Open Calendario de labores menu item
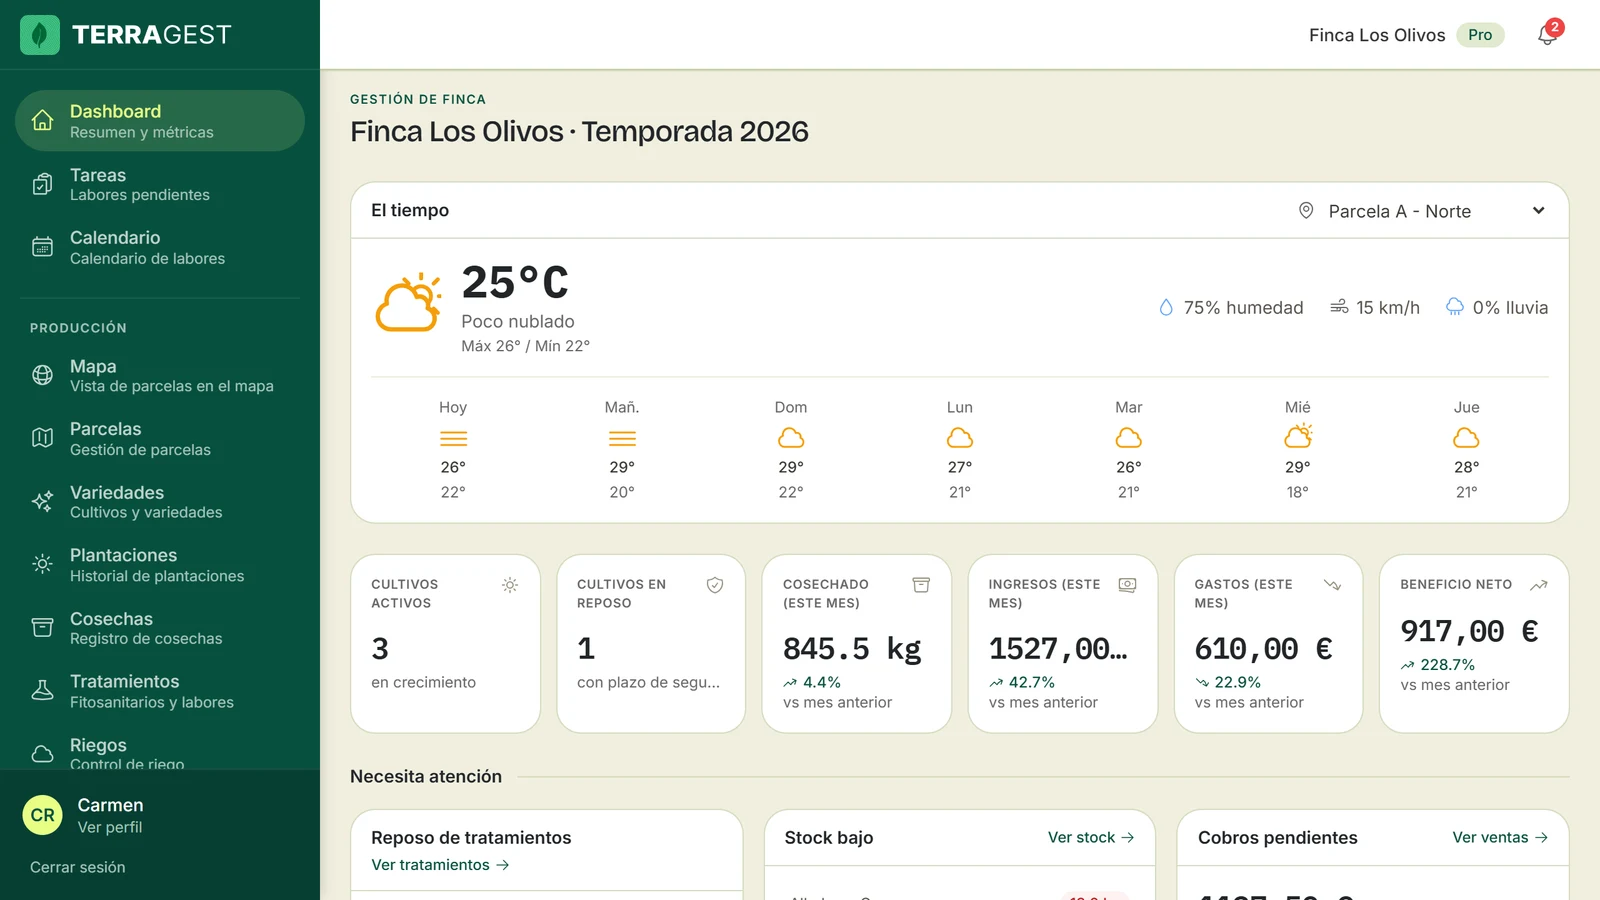 (160, 247)
